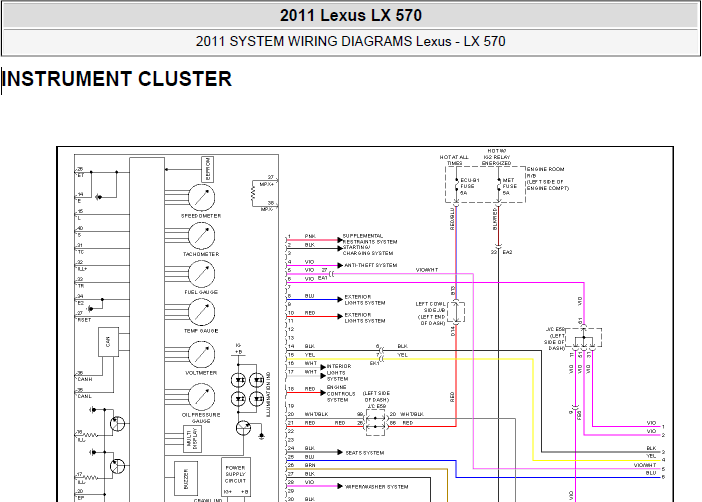Click the MPX- terminal label
This screenshot has height=502, width=702.
click(x=267, y=209)
